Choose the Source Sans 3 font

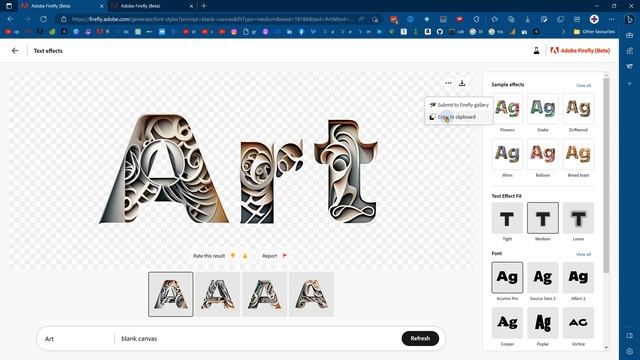coord(543,278)
